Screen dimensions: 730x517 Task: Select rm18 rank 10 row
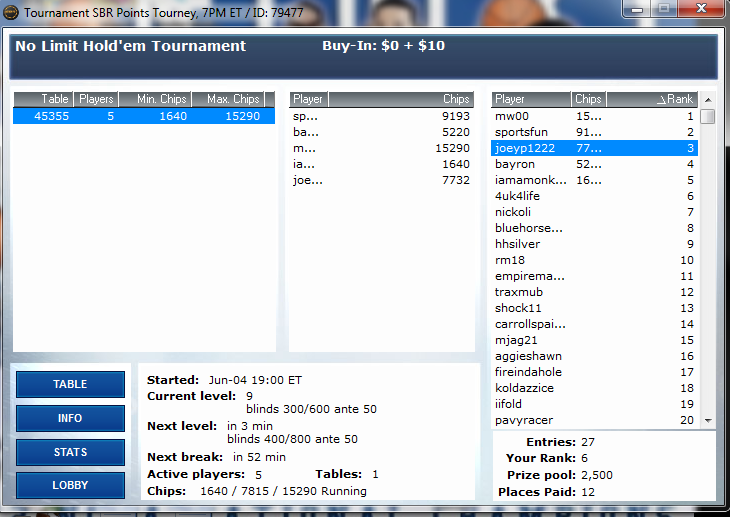pos(595,260)
